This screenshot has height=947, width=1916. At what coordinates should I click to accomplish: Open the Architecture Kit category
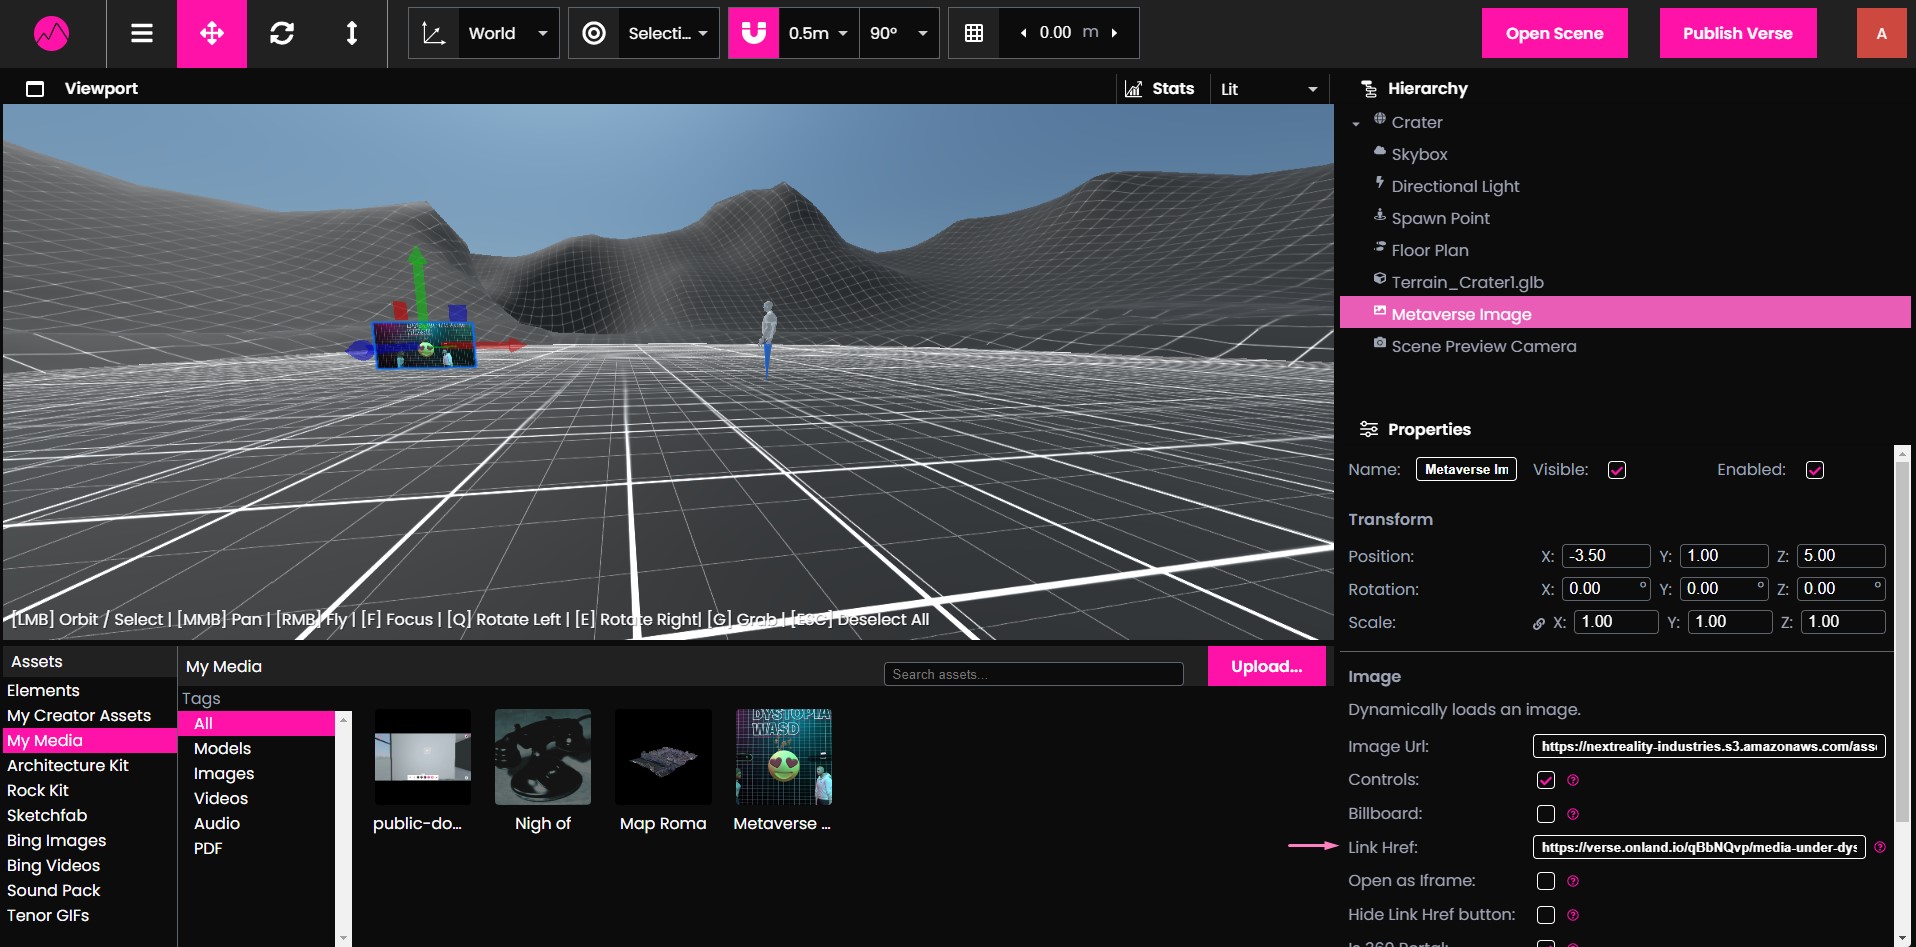(x=68, y=765)
